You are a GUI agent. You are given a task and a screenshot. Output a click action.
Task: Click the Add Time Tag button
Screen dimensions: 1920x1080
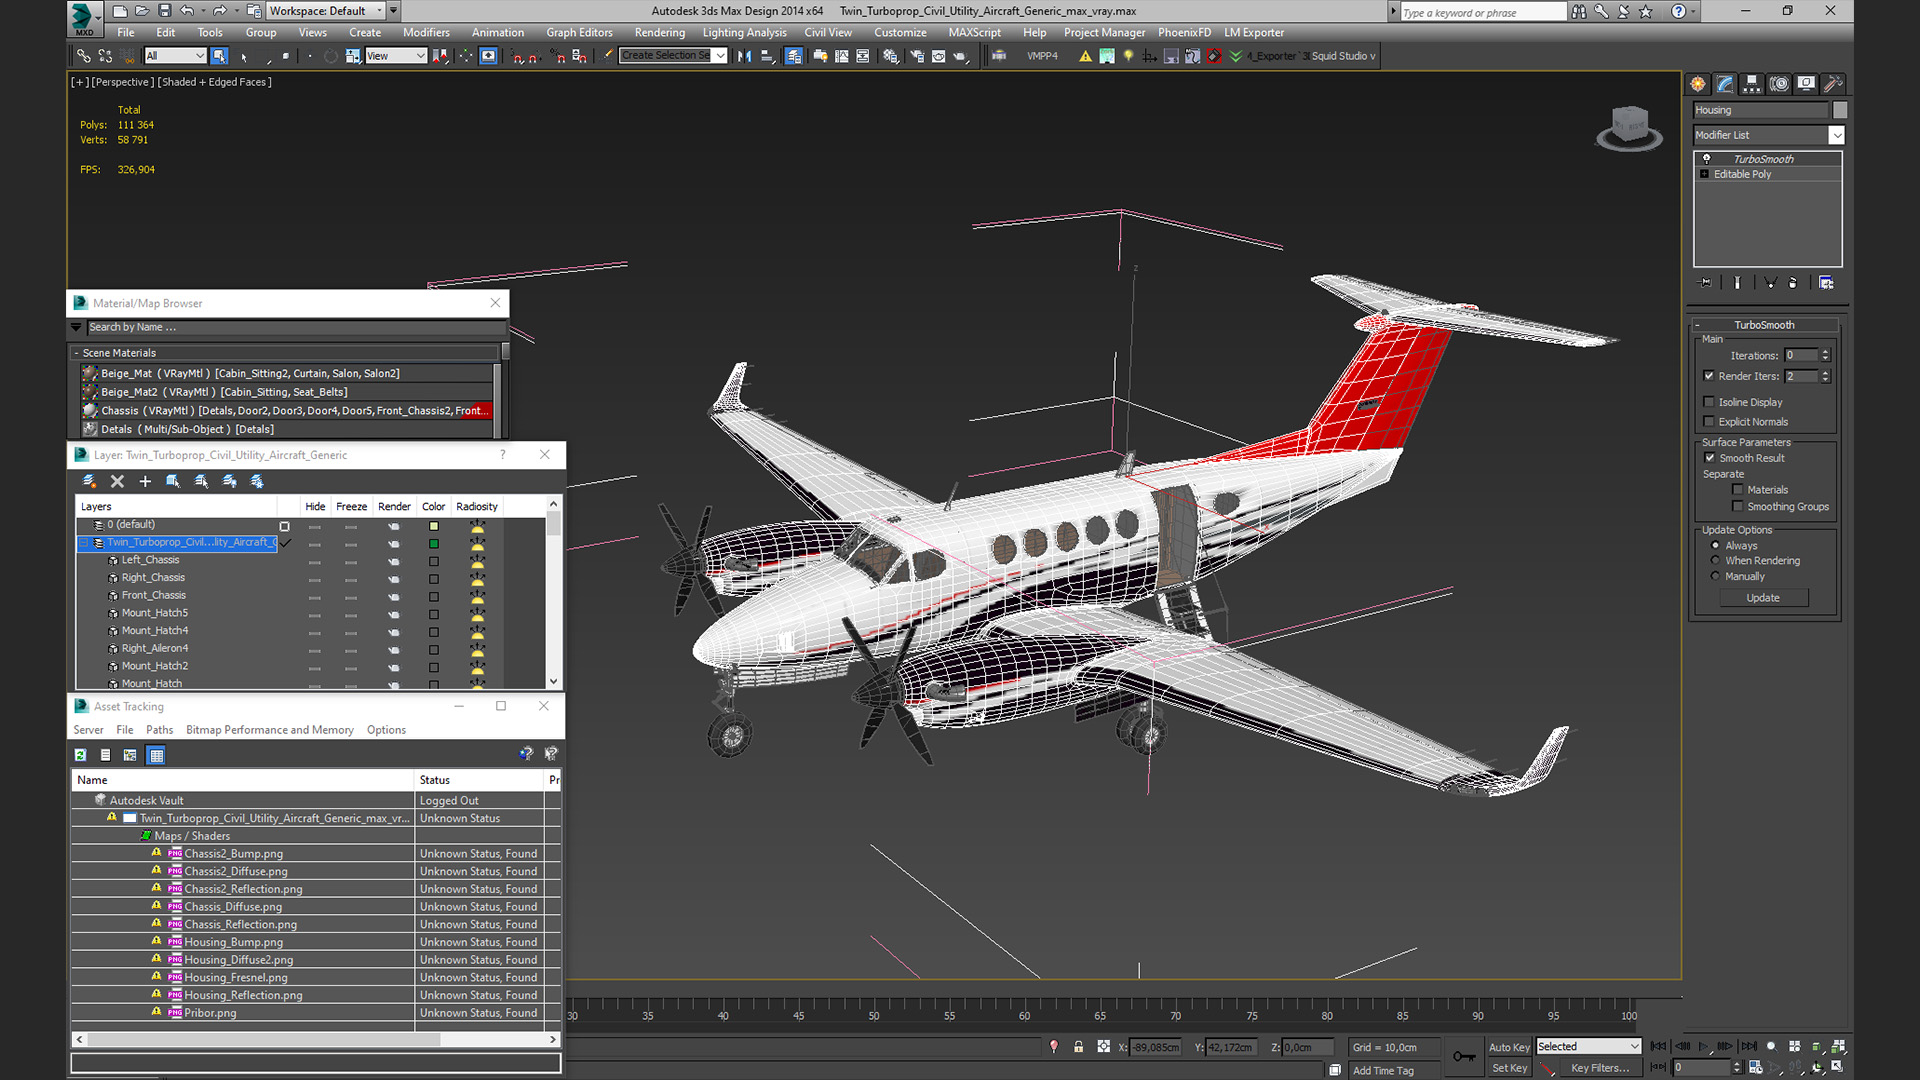[x=1383, y=1071]
